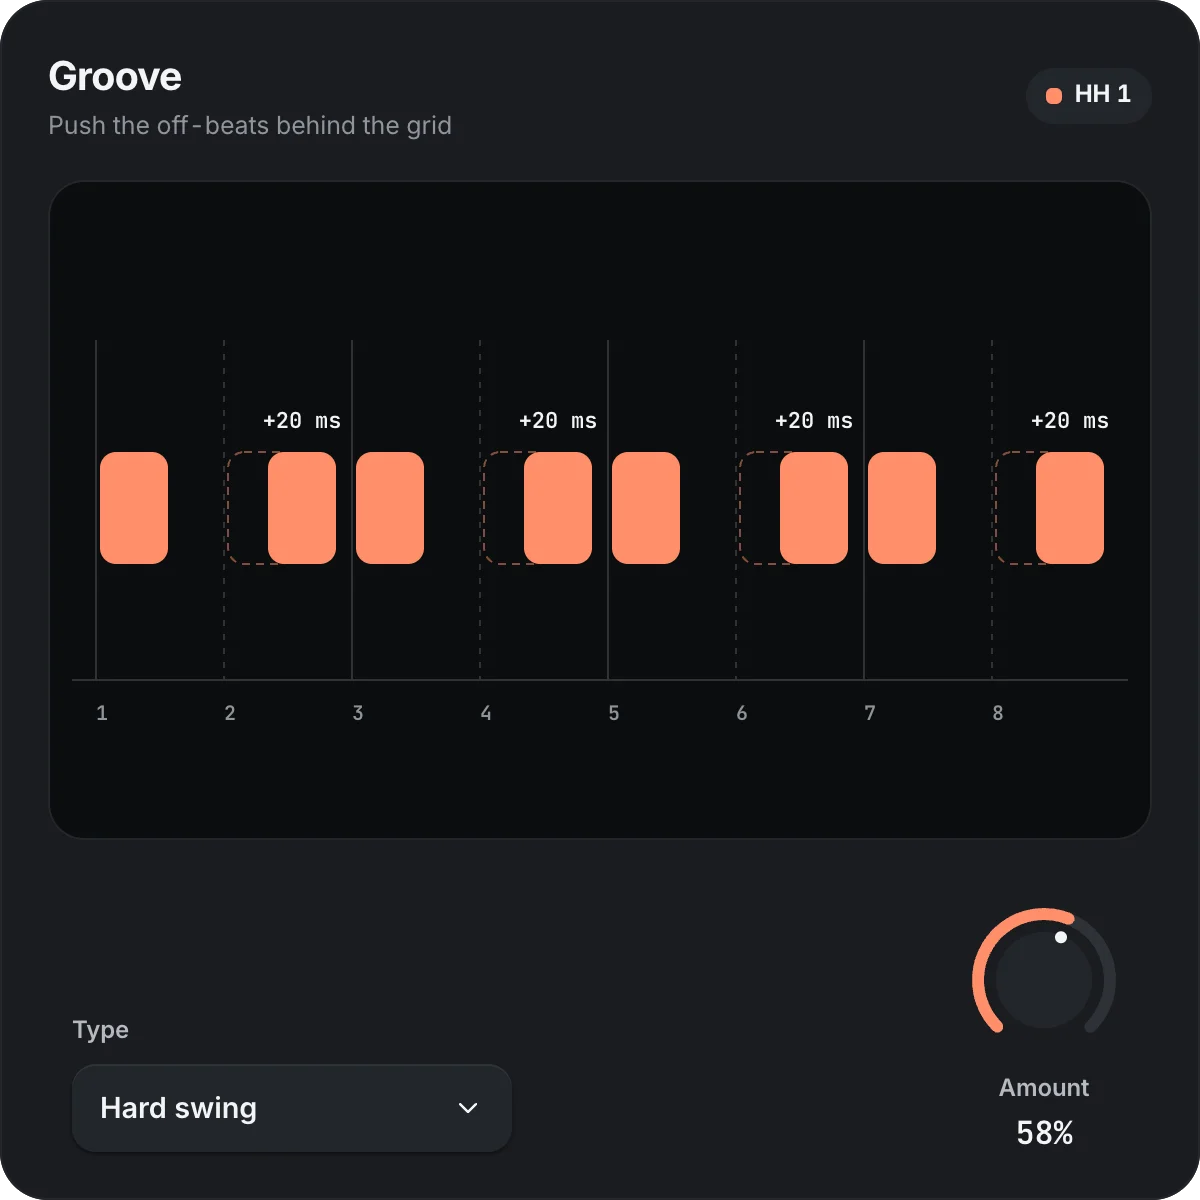
Task: Select the hit block at step 5
Action: pyautogui.click(x=646, y=508)
